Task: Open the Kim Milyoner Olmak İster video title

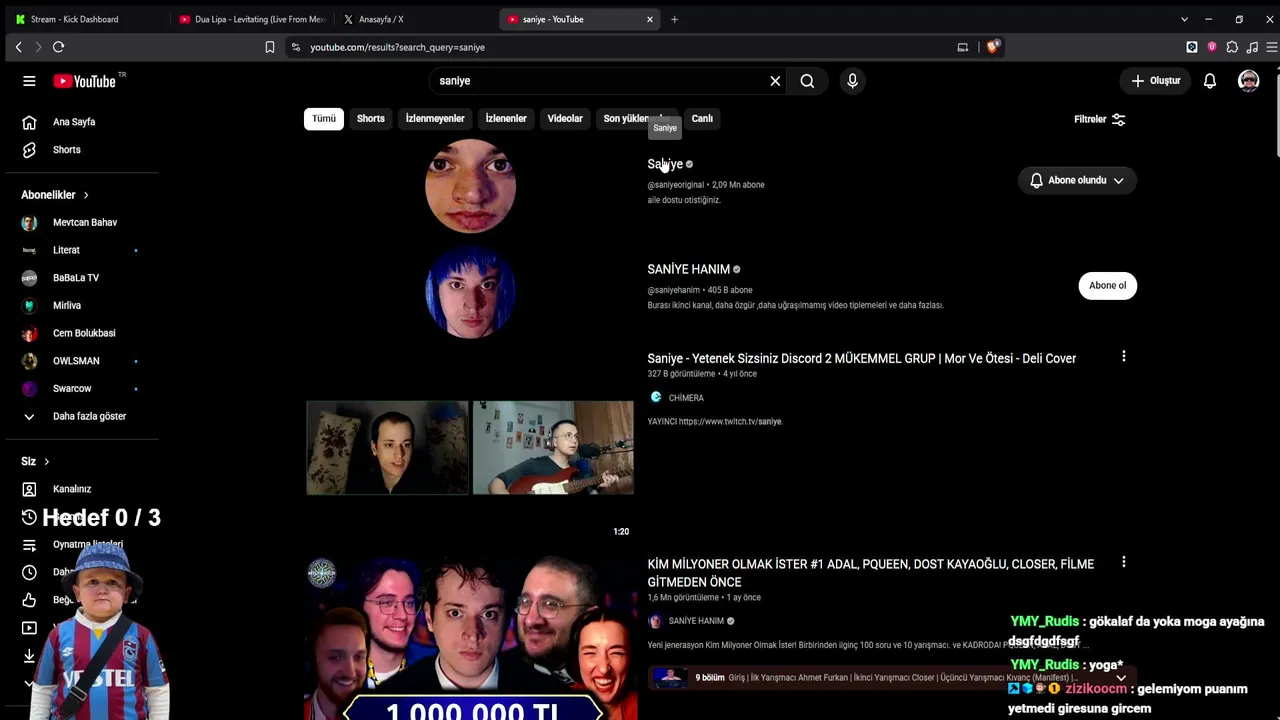Action: 871,573
